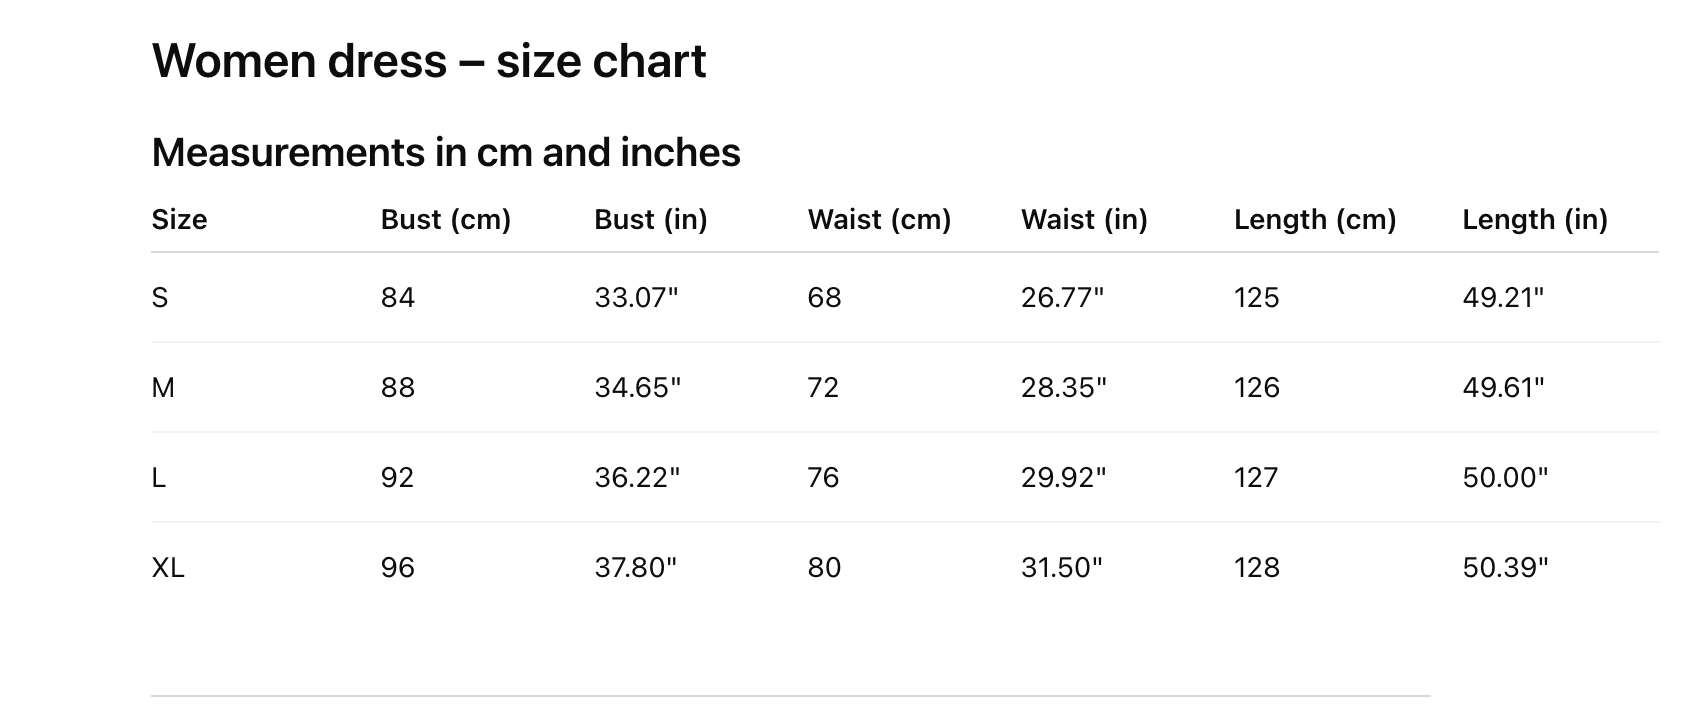Image resolution: width=1686 pixels, height=710 pixels.
Task: Select the Length (cm) column header
Action: 1314,220
